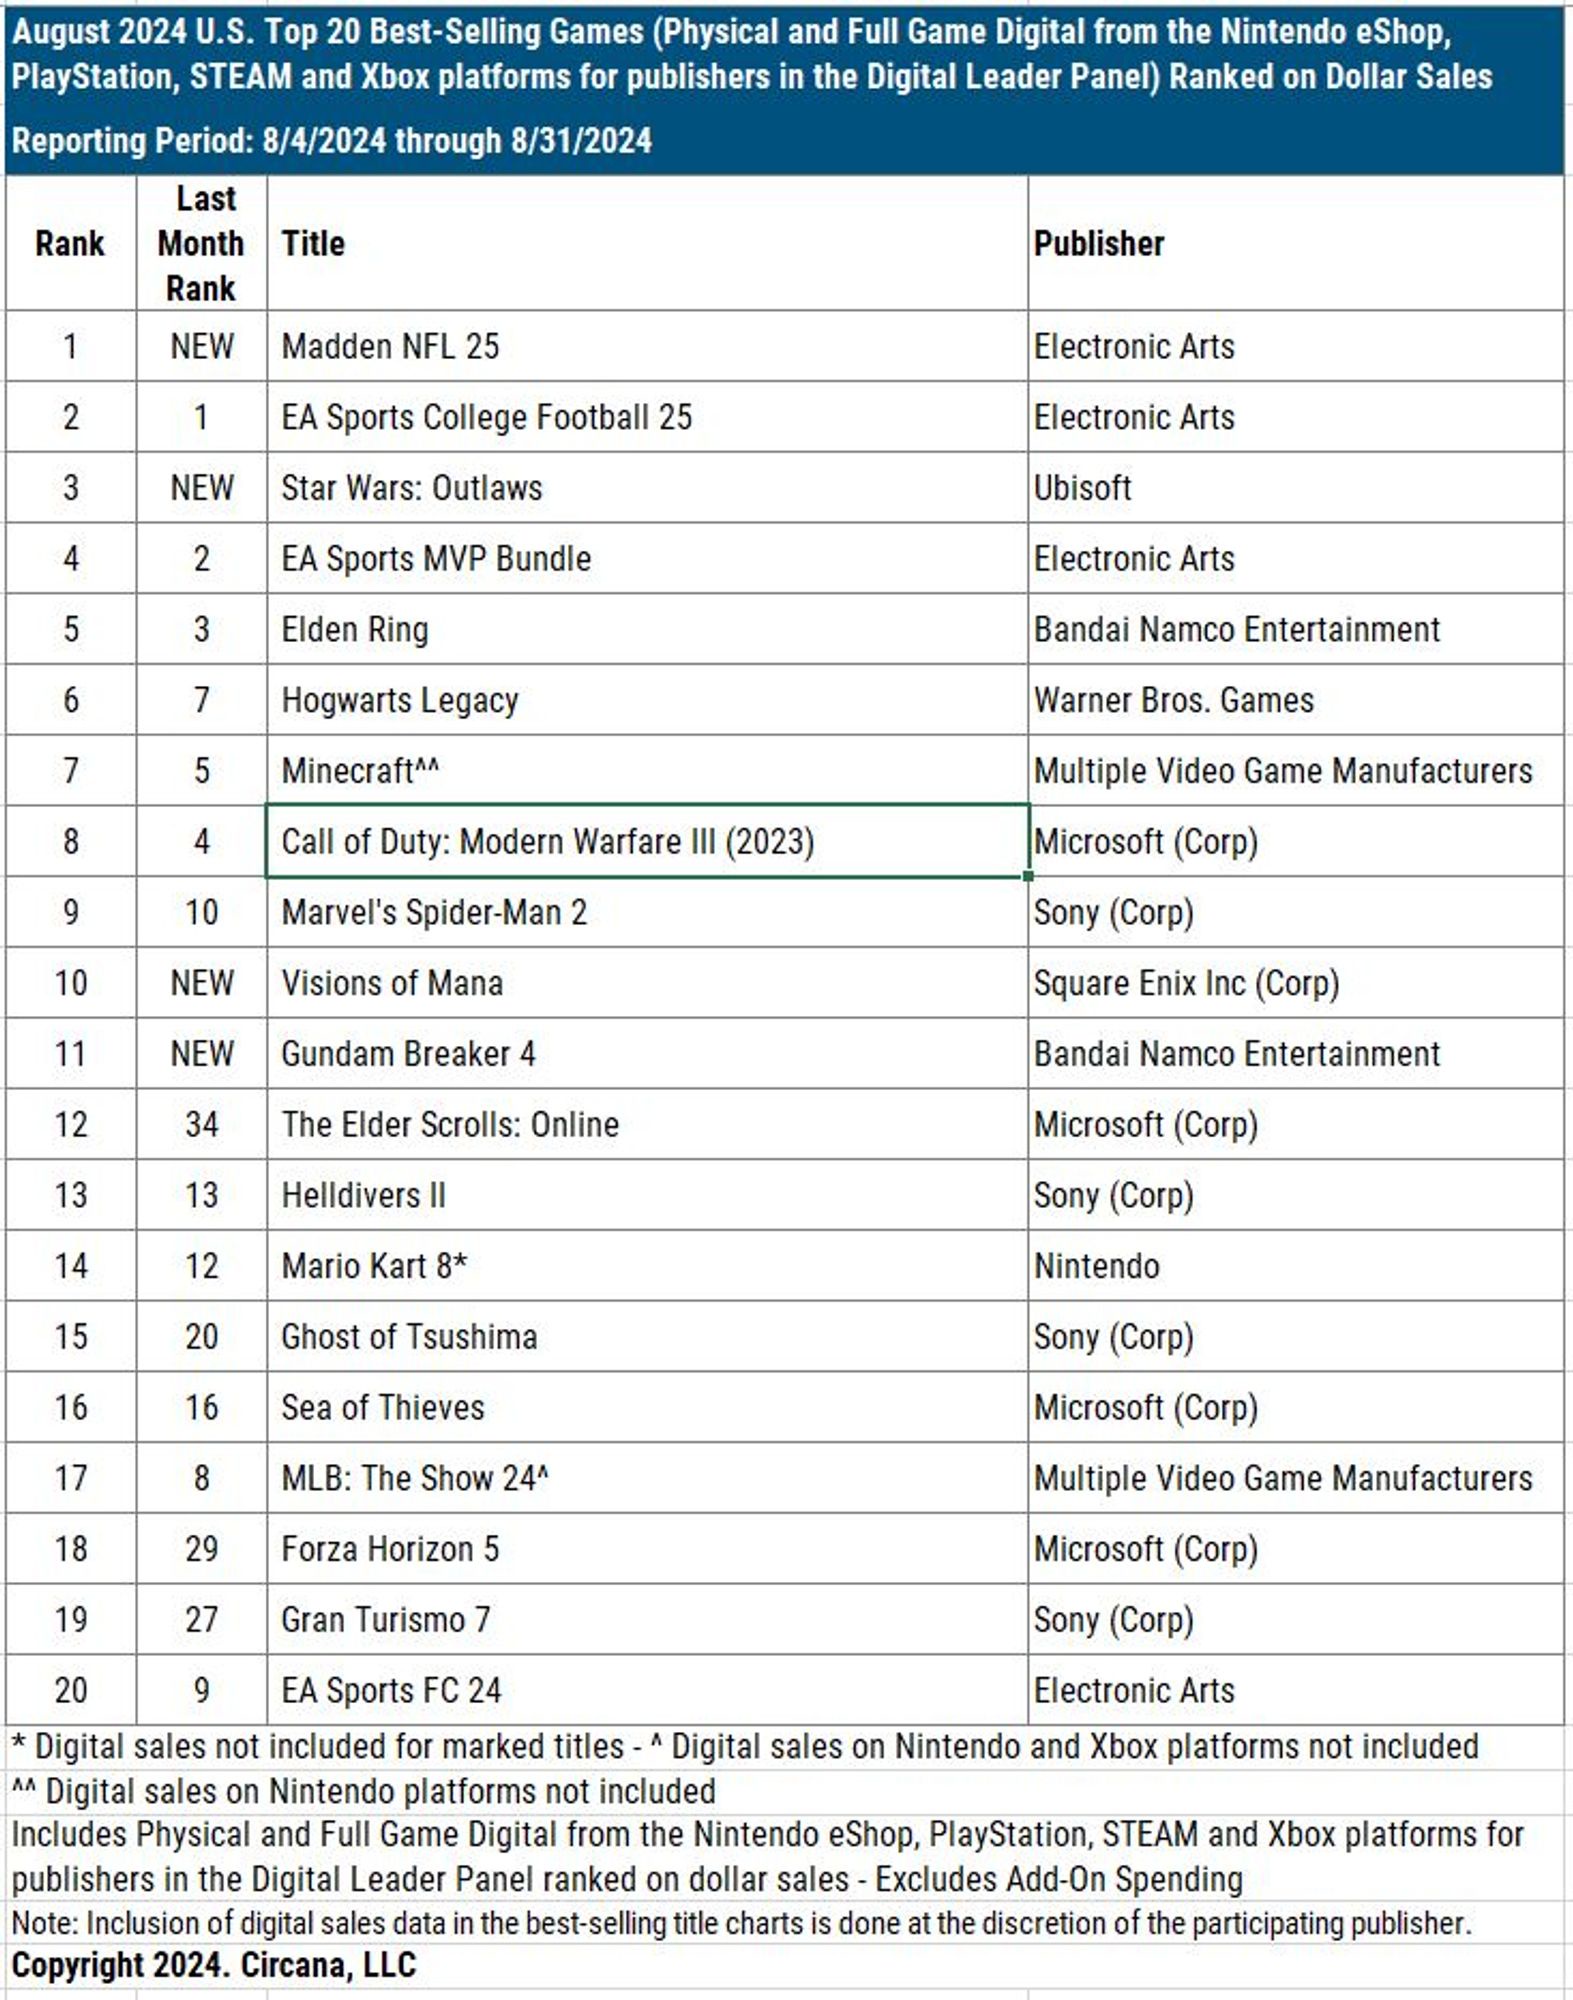Image resolution: width=1573 pixels, height=2000 pixels.
Task: Click the Hogwarts Legacy cell
Action: (x=647, y=700)
